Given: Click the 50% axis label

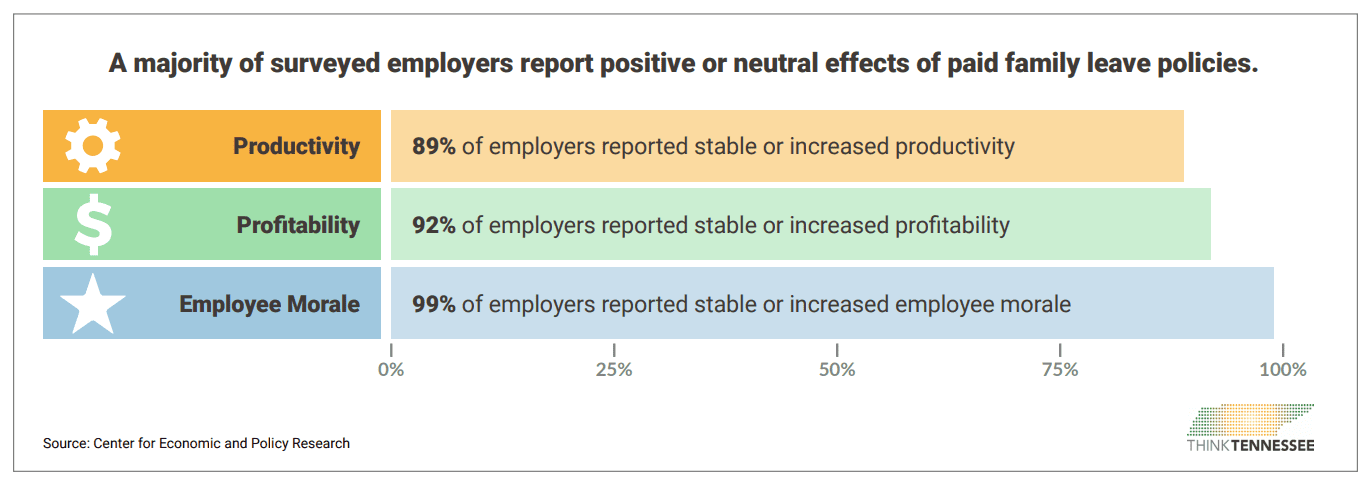Looking at the screenshot, I should pyautogui.click(x=837, y=370).
